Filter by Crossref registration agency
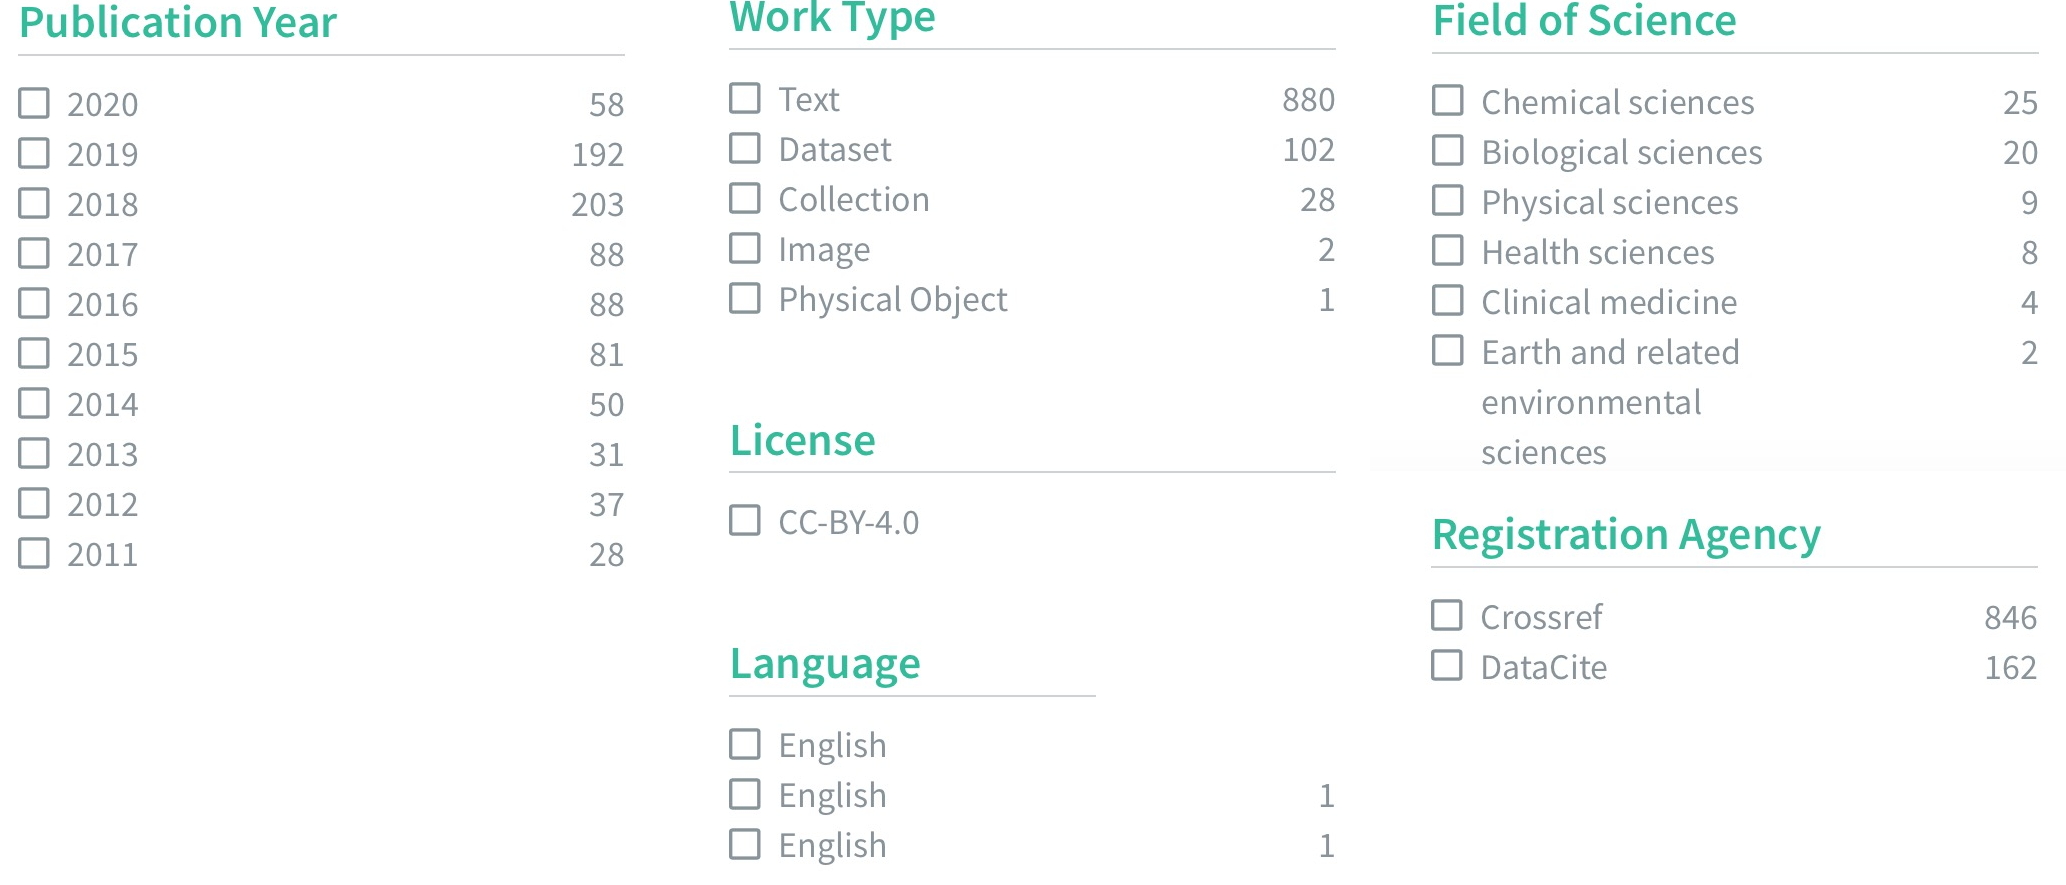2066x885 pixels. click(1447, 616)
